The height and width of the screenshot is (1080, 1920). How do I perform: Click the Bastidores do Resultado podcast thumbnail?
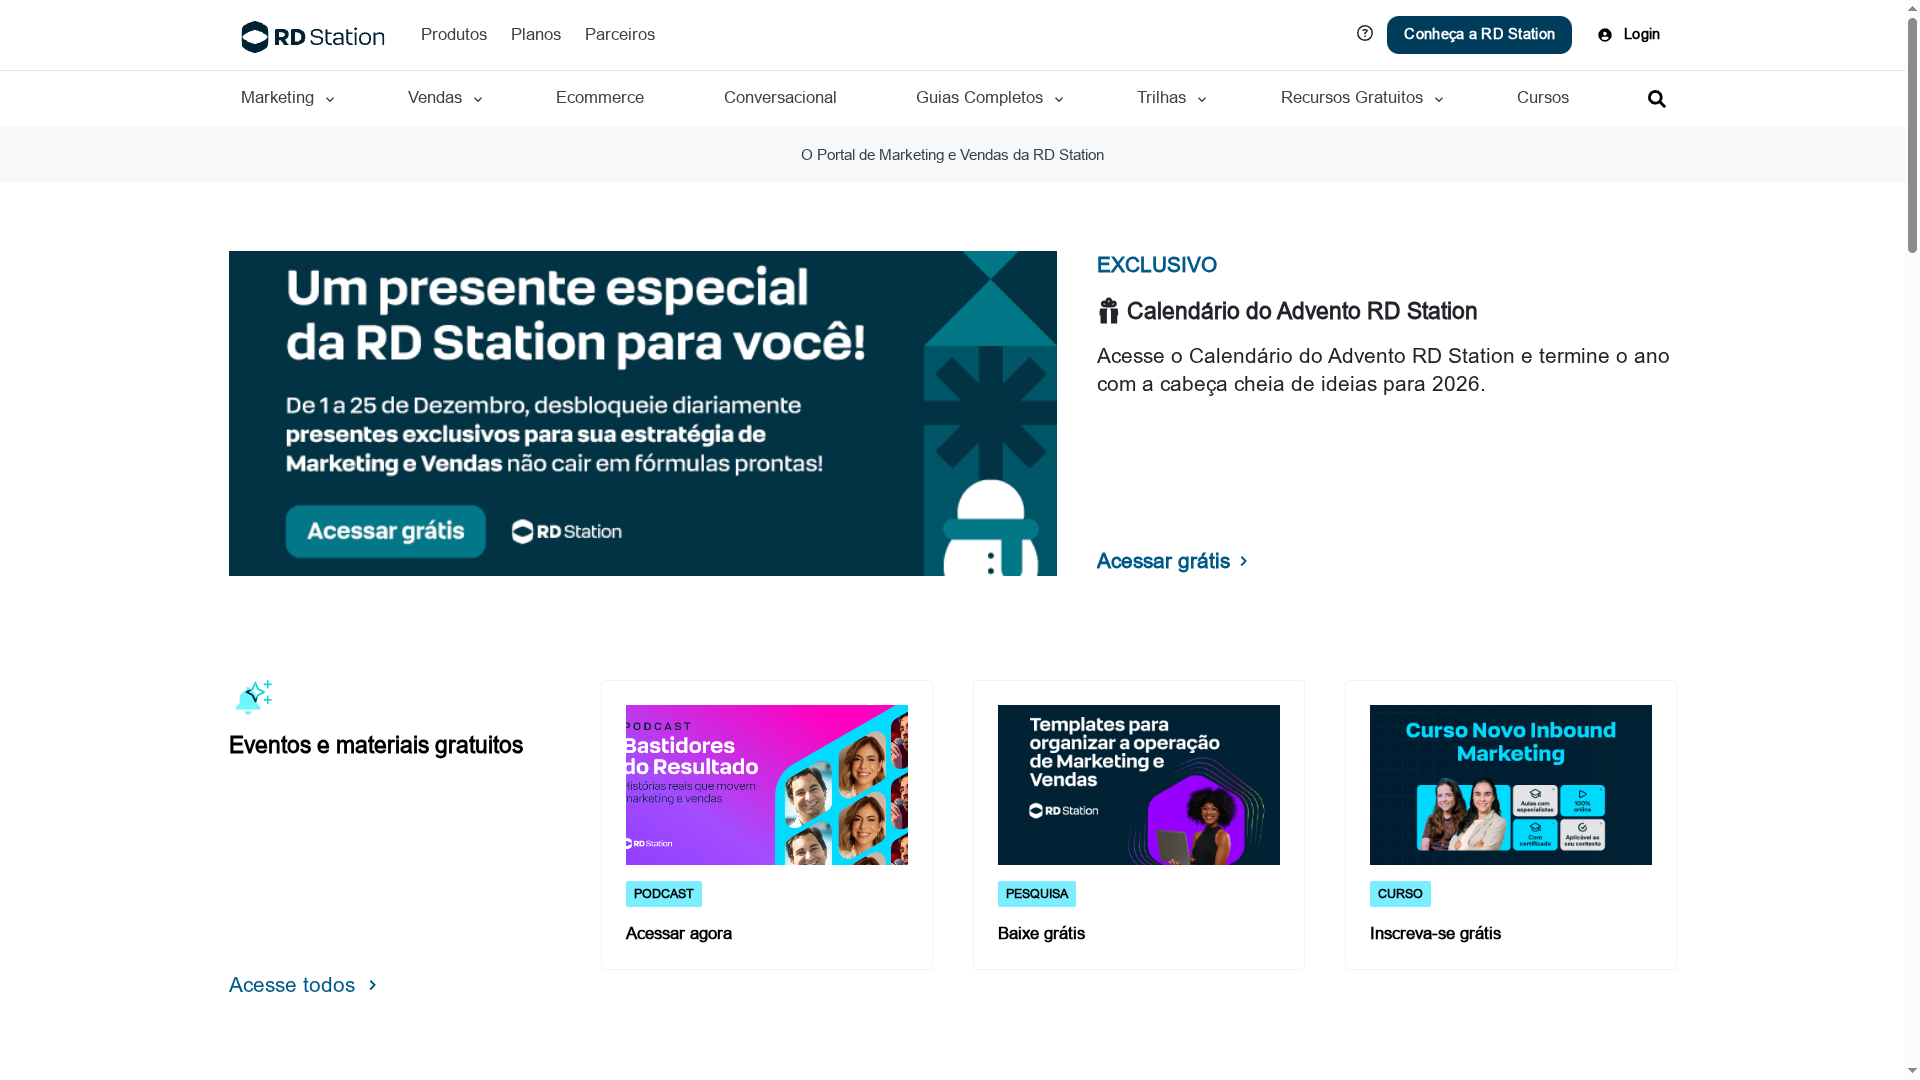tap(766, 784)
